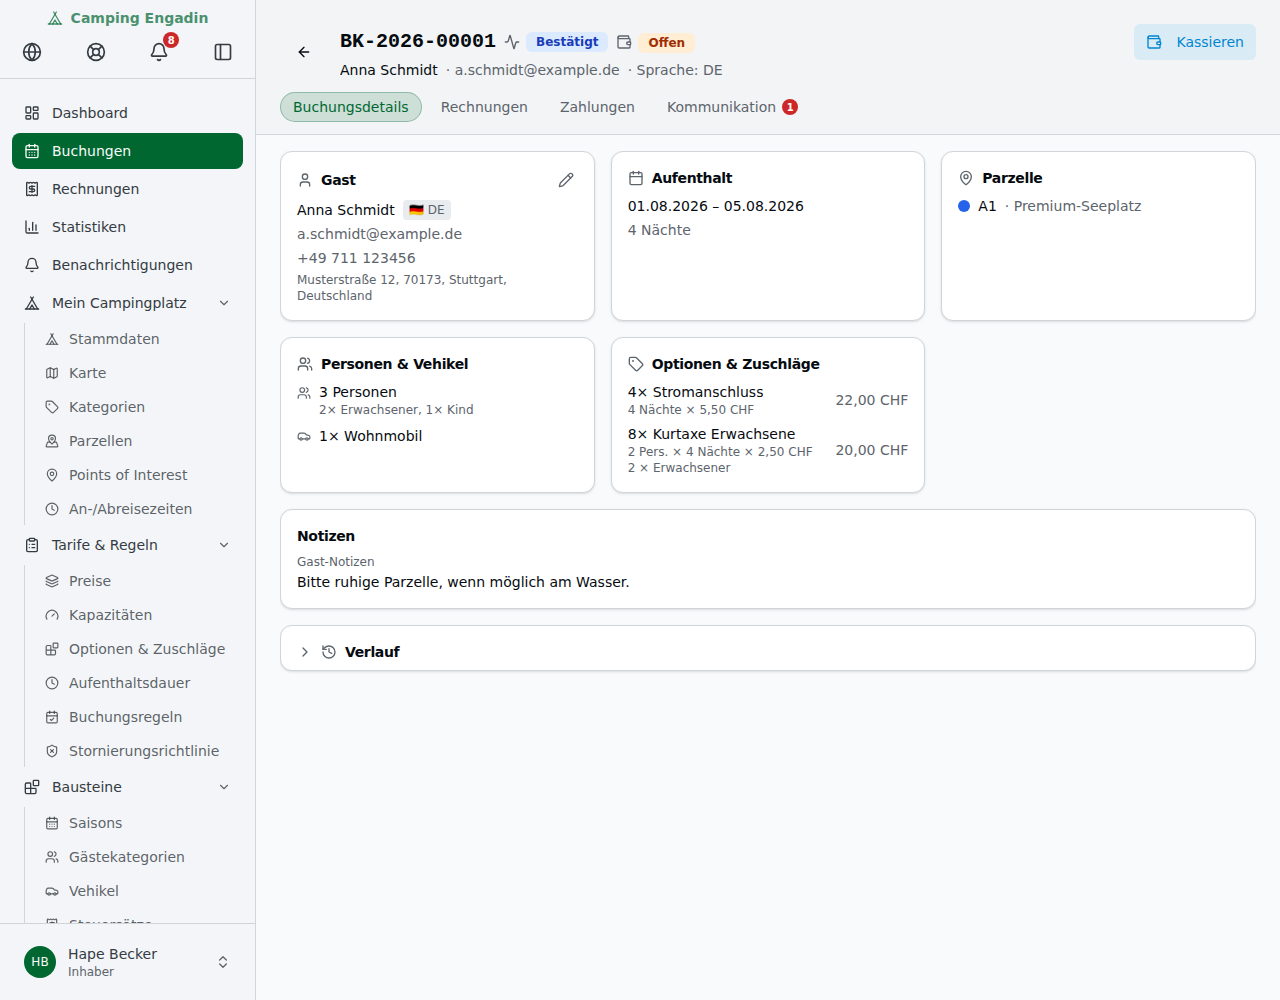Open Optionen & Zuschläge in the sidebar

pos(138,649)
